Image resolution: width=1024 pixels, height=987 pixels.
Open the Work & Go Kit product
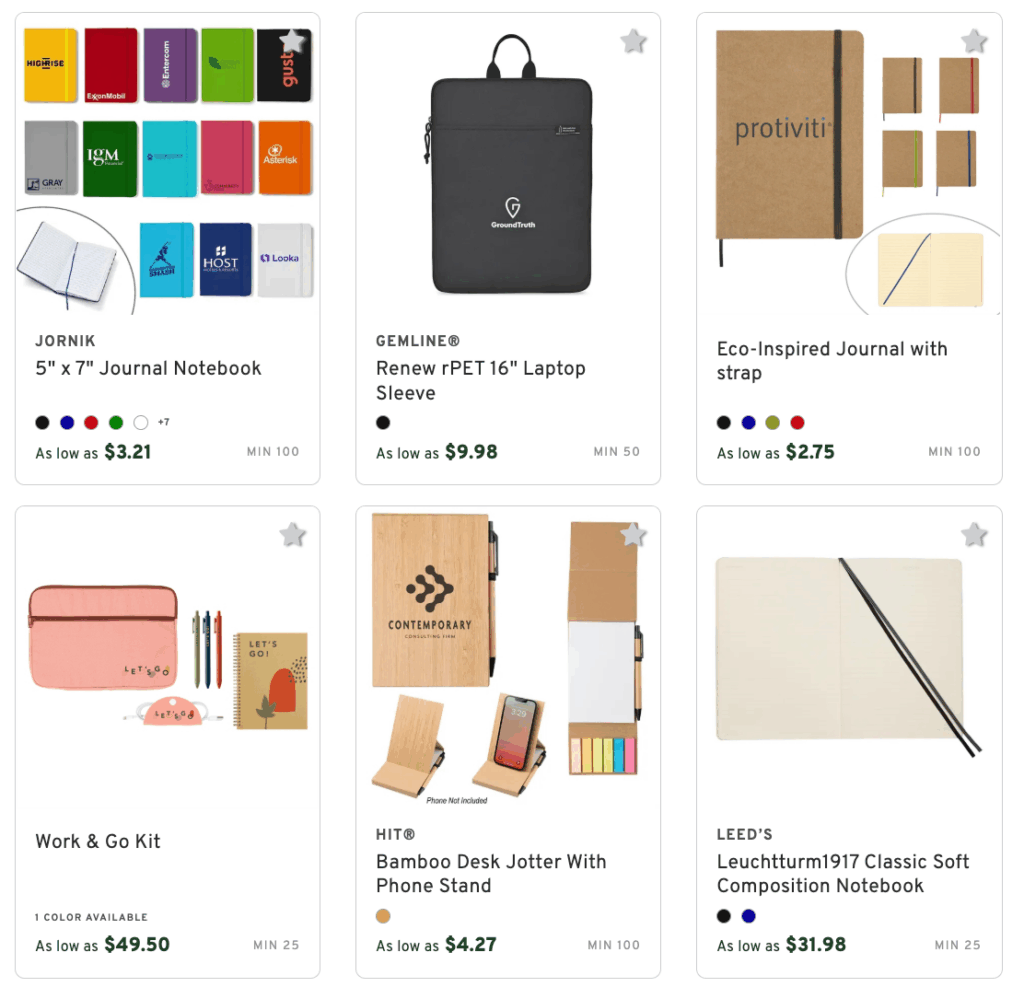[x=97, y=841]
